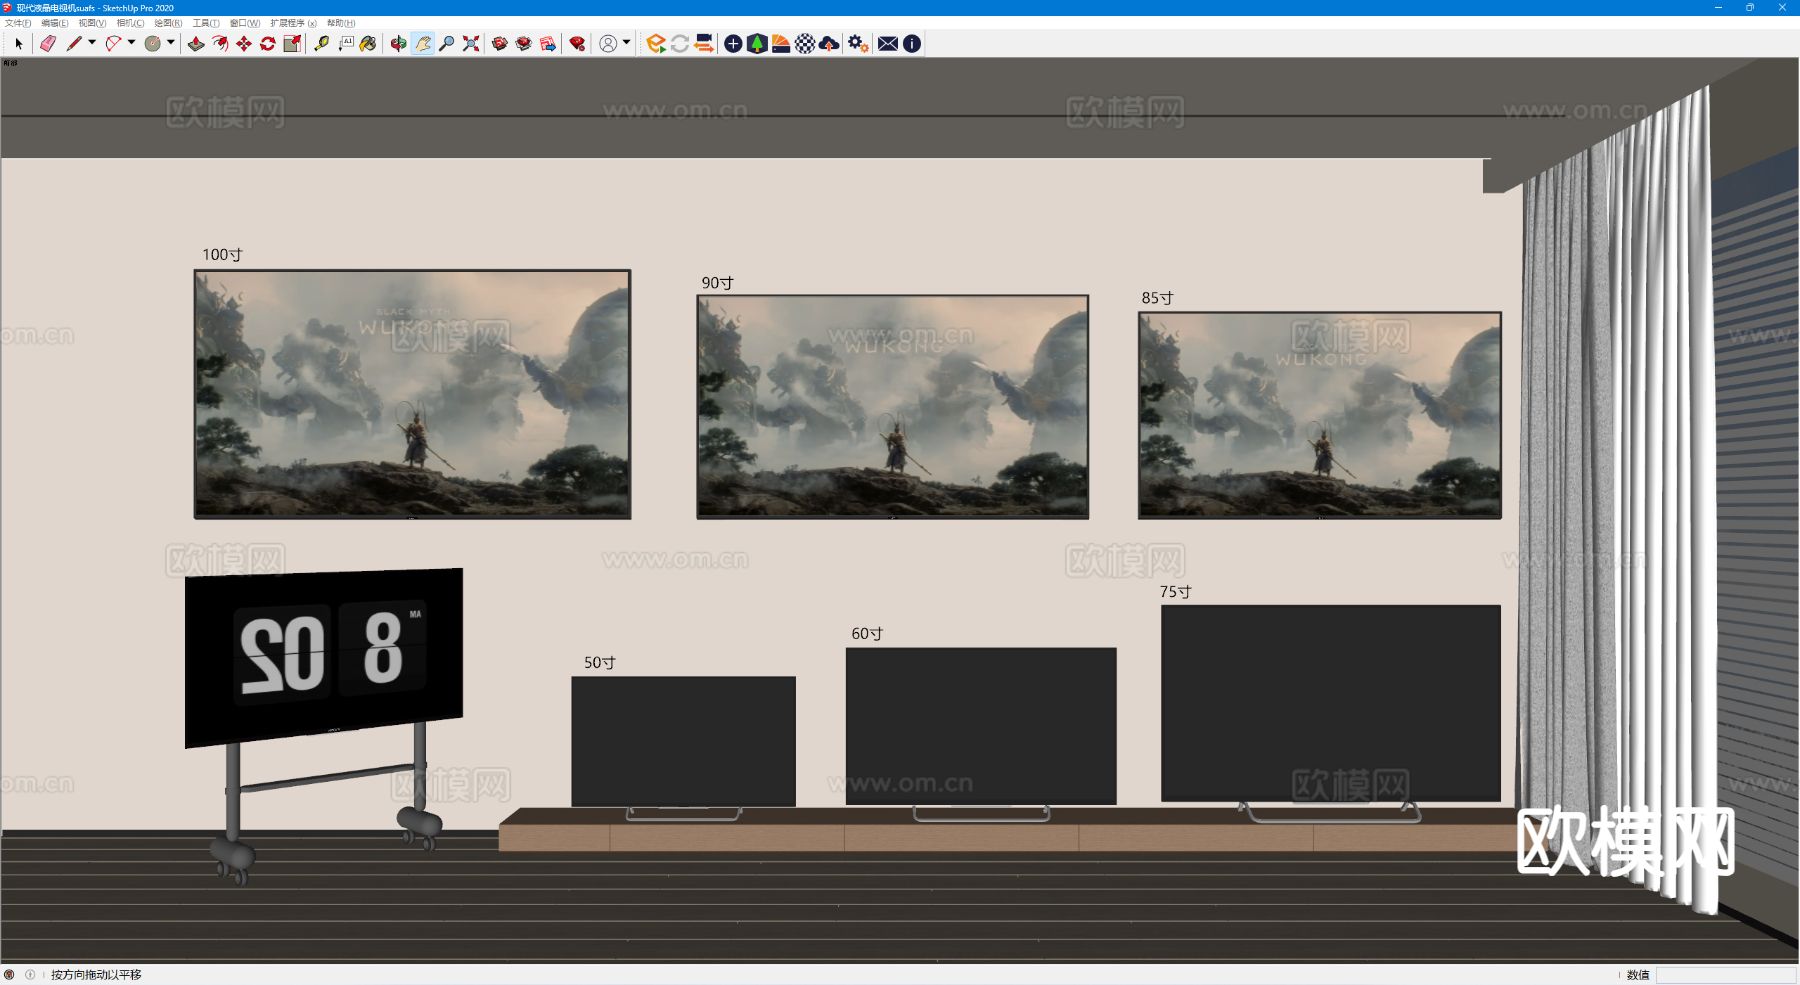Click the 数值 measurements input box
This screenshot has width=1800, height=985.
click(1725, 975)
